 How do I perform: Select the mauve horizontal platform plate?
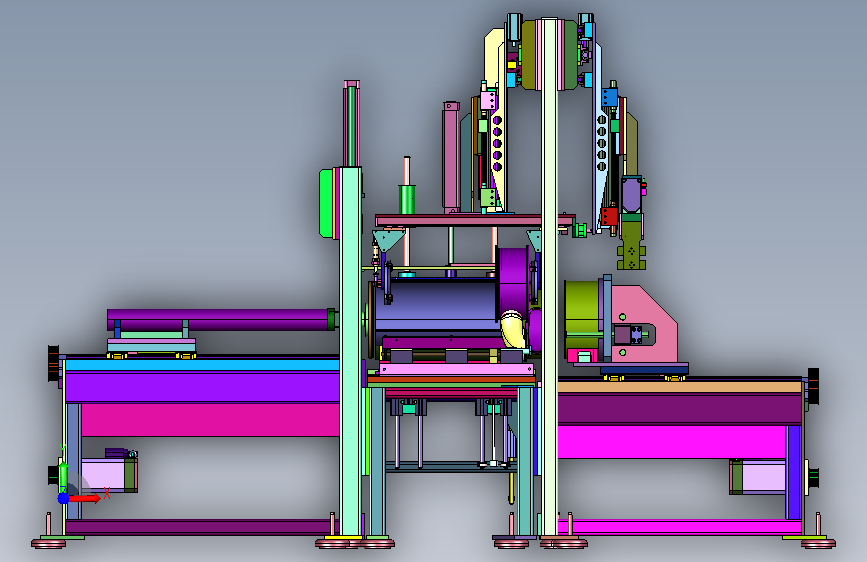point(475,221)
